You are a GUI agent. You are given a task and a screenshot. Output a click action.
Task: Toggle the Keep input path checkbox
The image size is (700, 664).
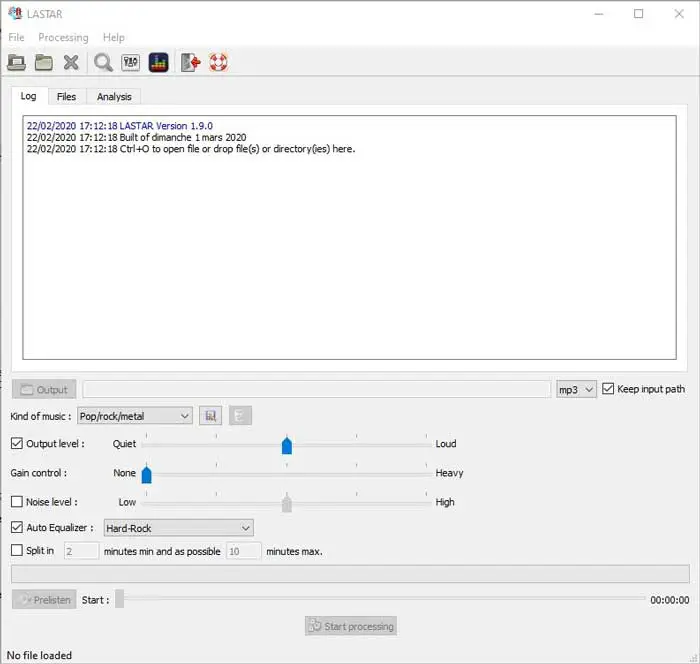coord(608,389)
